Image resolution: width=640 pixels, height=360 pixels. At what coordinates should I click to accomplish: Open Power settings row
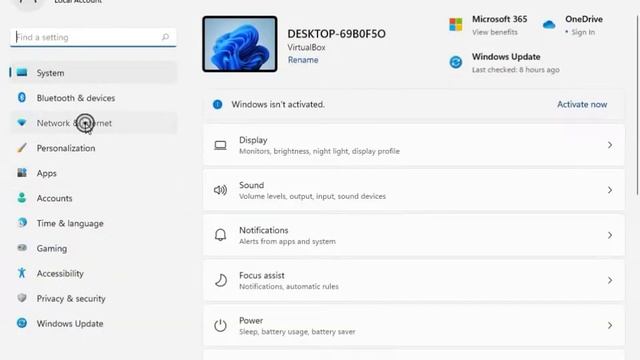414,325
